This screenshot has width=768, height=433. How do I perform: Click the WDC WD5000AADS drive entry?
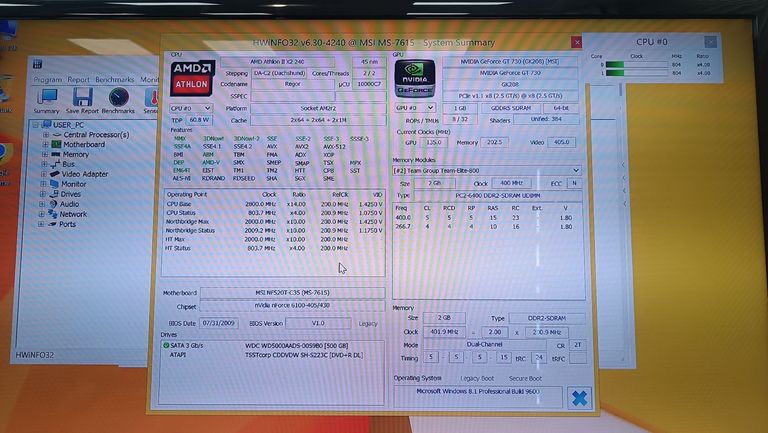tap(296, 345)
